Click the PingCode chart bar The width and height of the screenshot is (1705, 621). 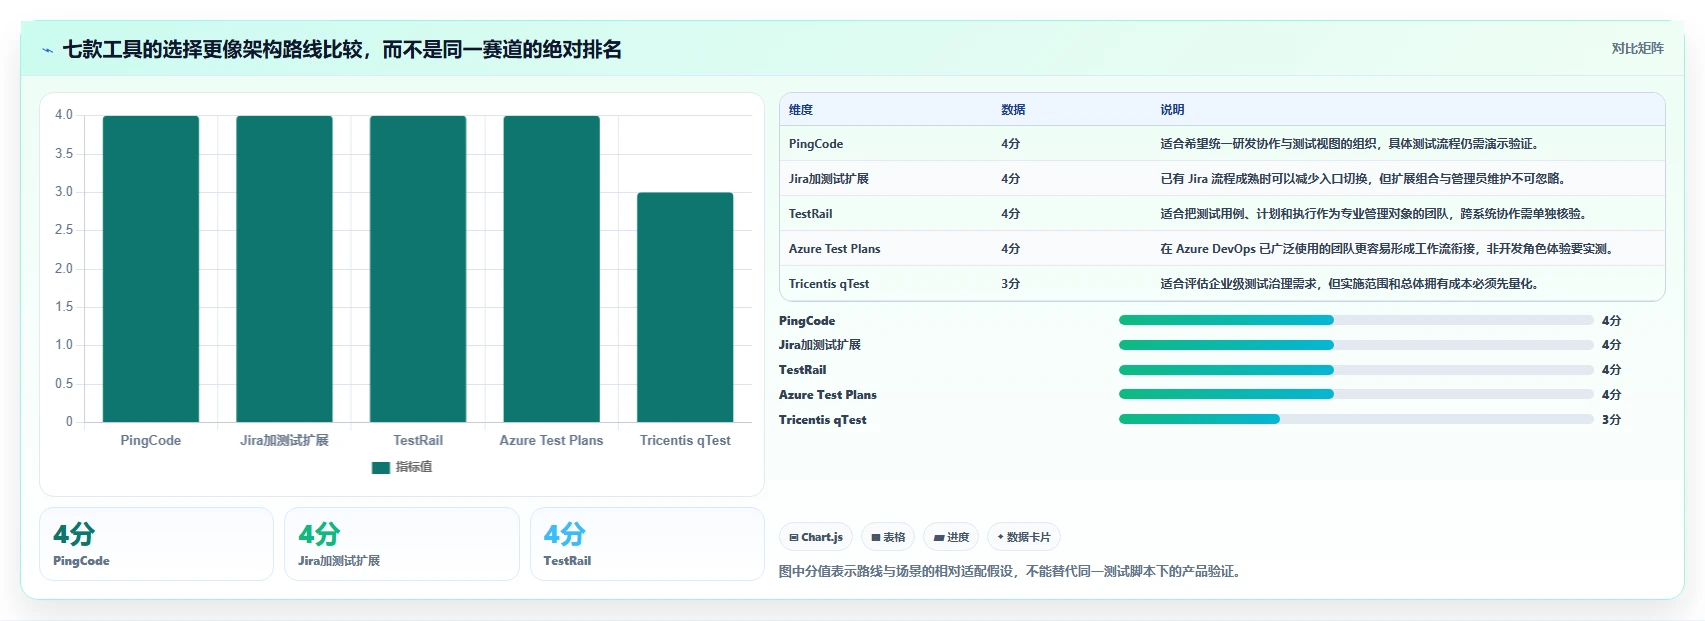(x=151, y=268)
